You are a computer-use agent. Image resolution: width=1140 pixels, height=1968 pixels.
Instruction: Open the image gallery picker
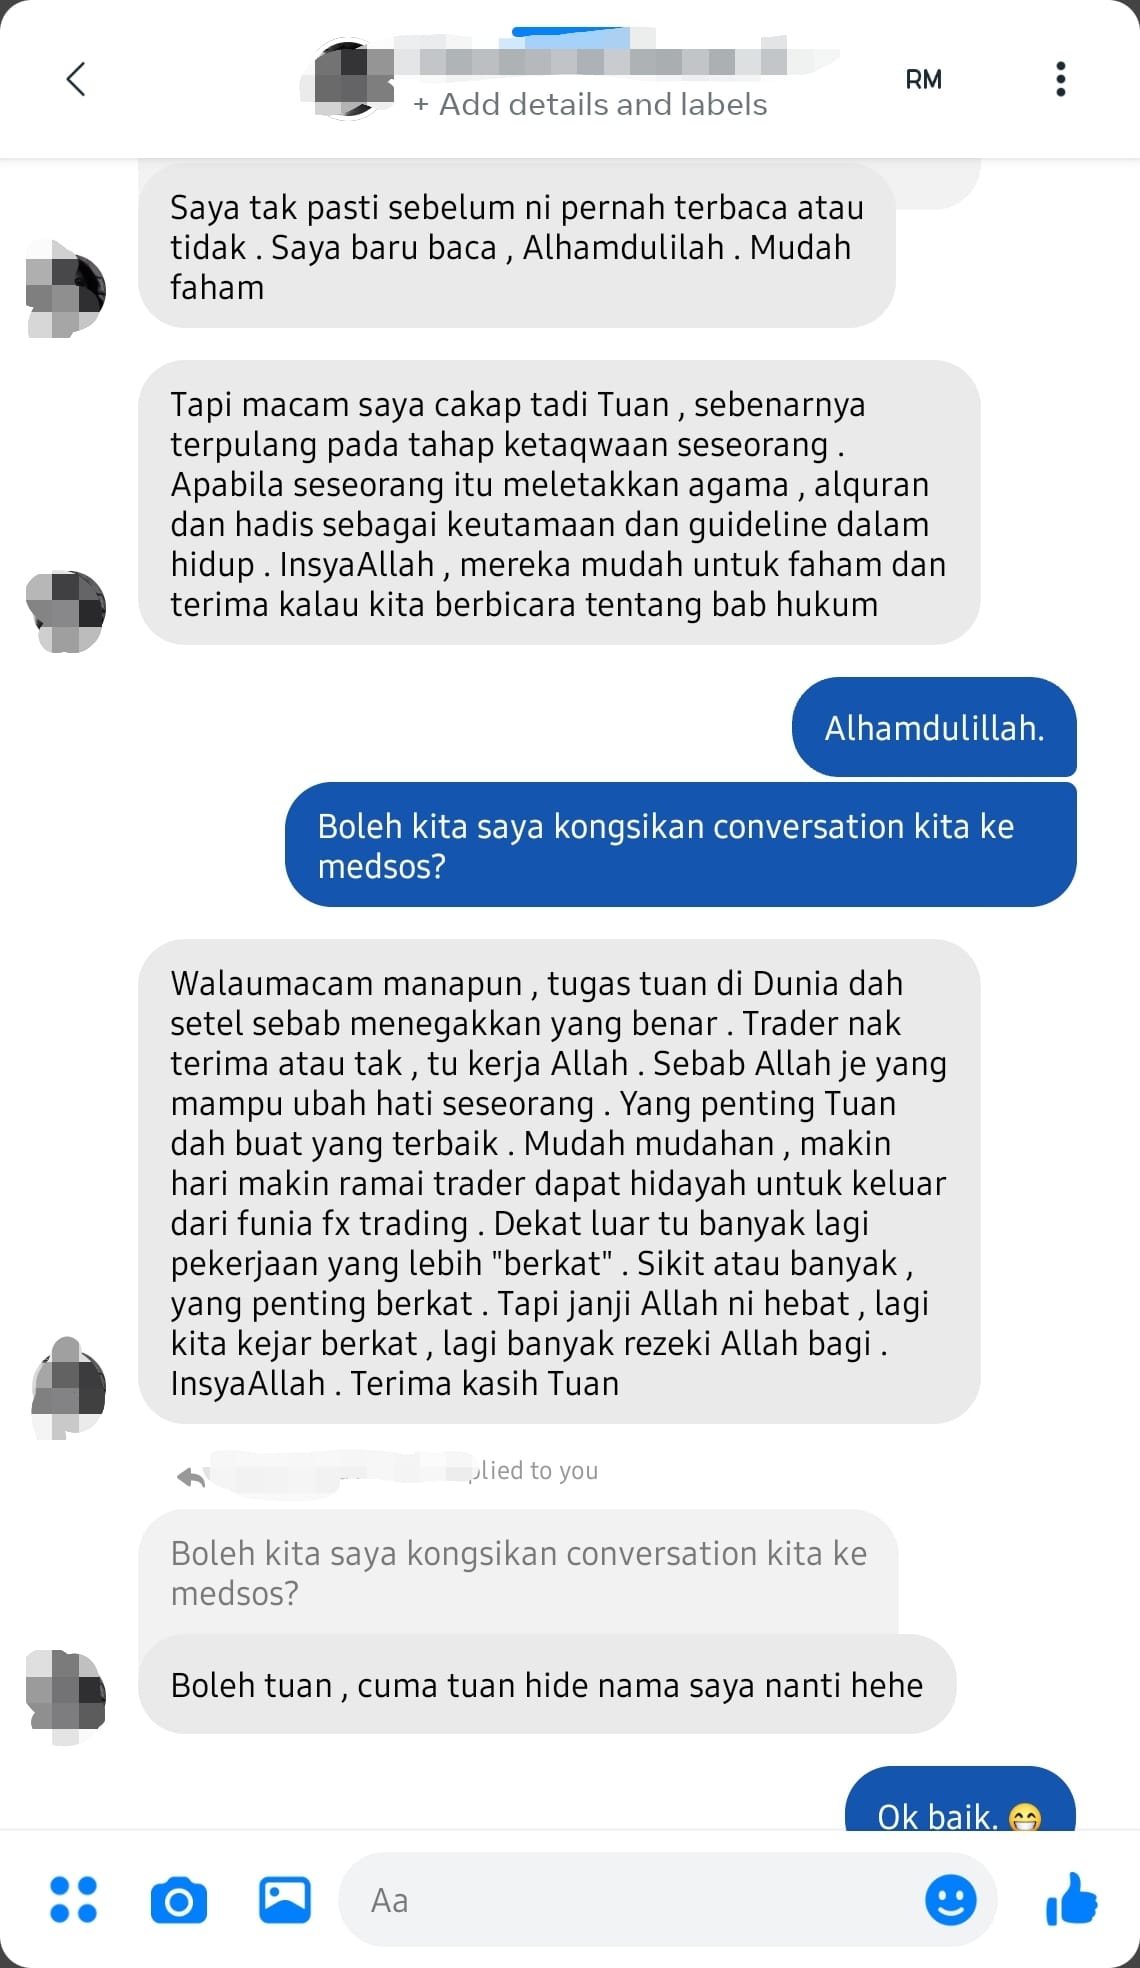285,1899
